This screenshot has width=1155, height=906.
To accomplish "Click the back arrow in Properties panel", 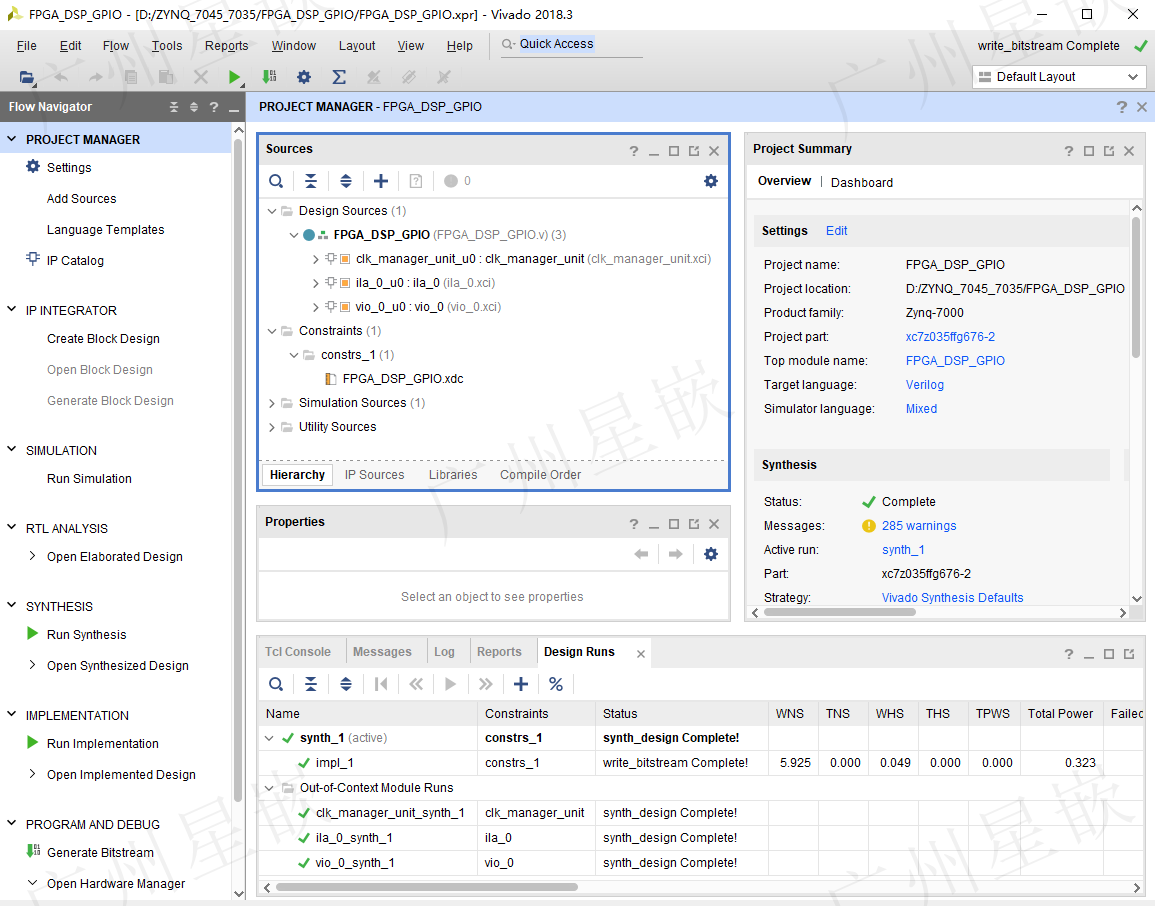I will tap(641, 554).
